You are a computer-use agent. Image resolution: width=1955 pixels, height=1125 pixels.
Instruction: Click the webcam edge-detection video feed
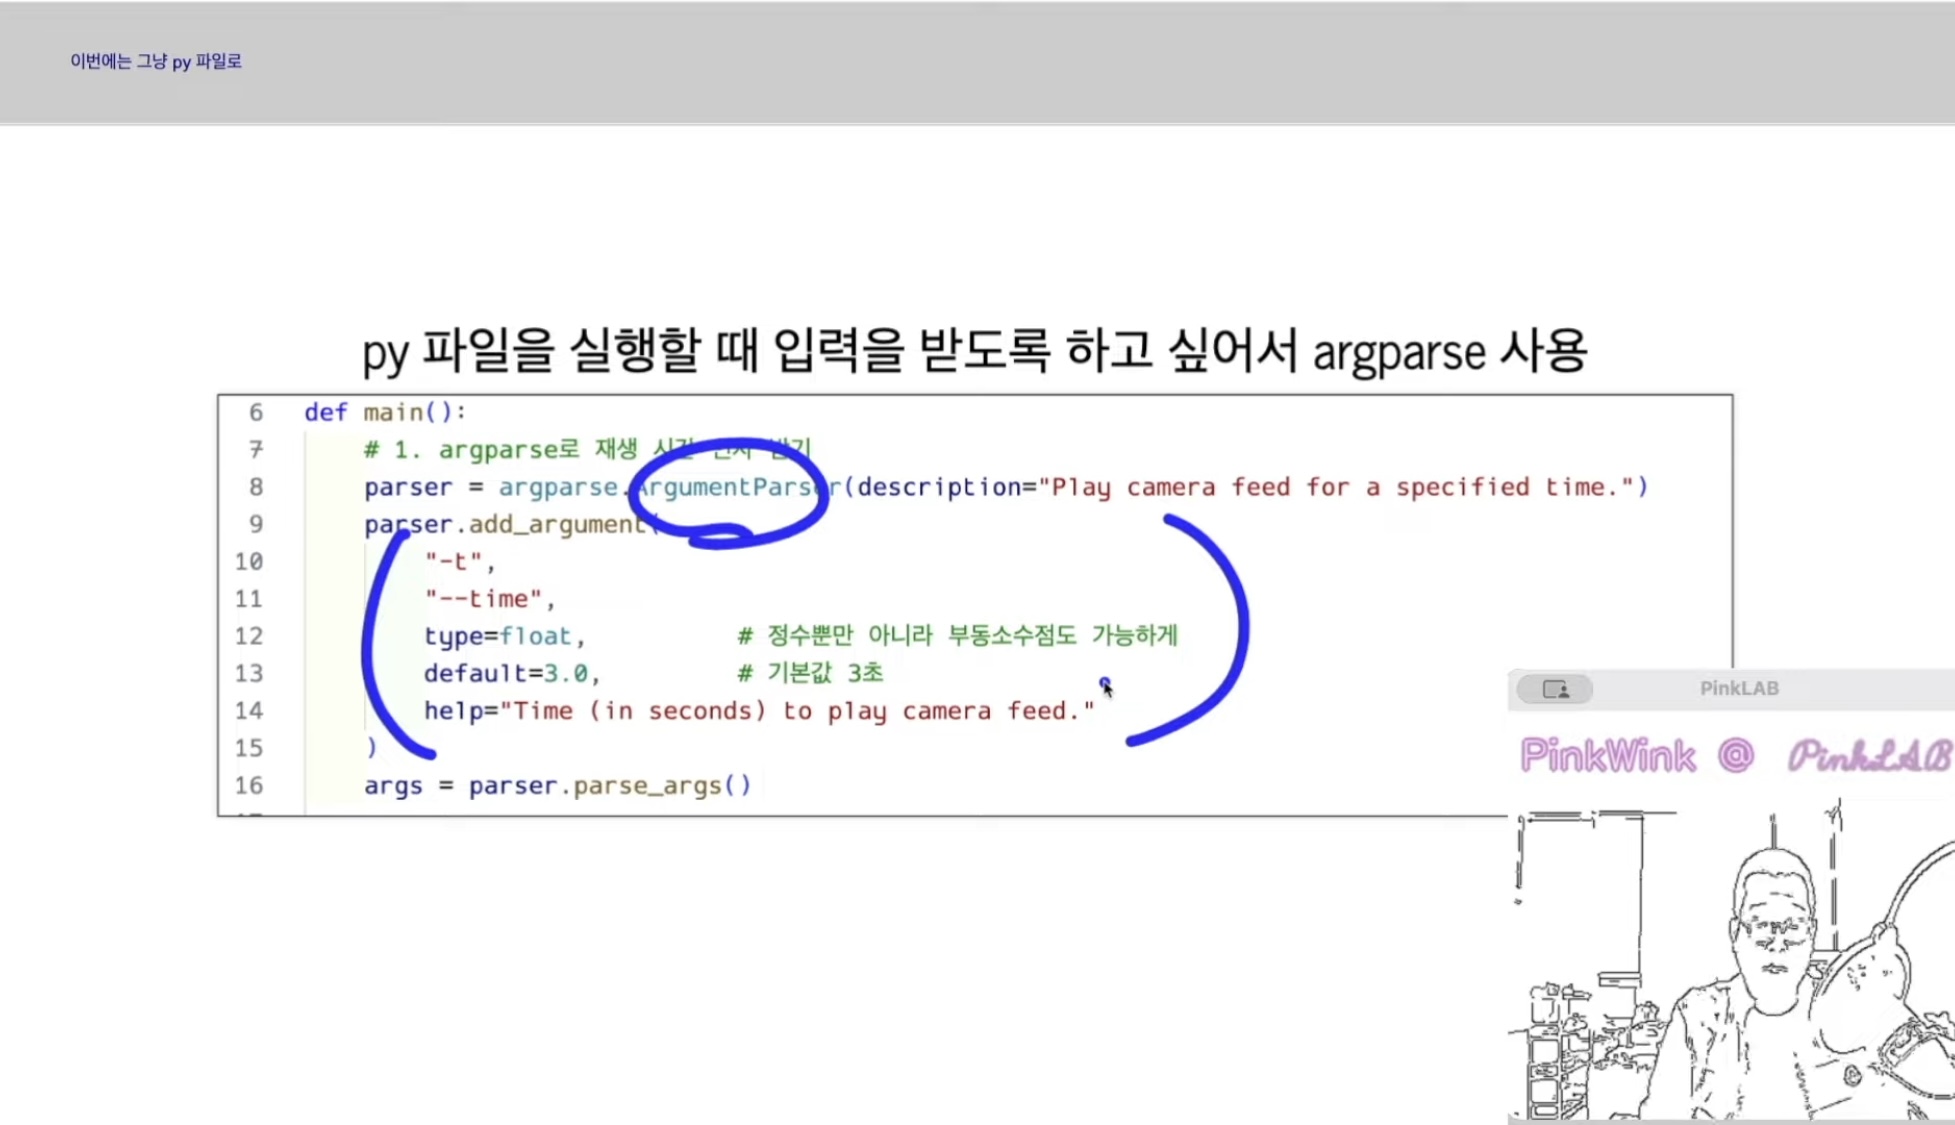click(1730, 965)
